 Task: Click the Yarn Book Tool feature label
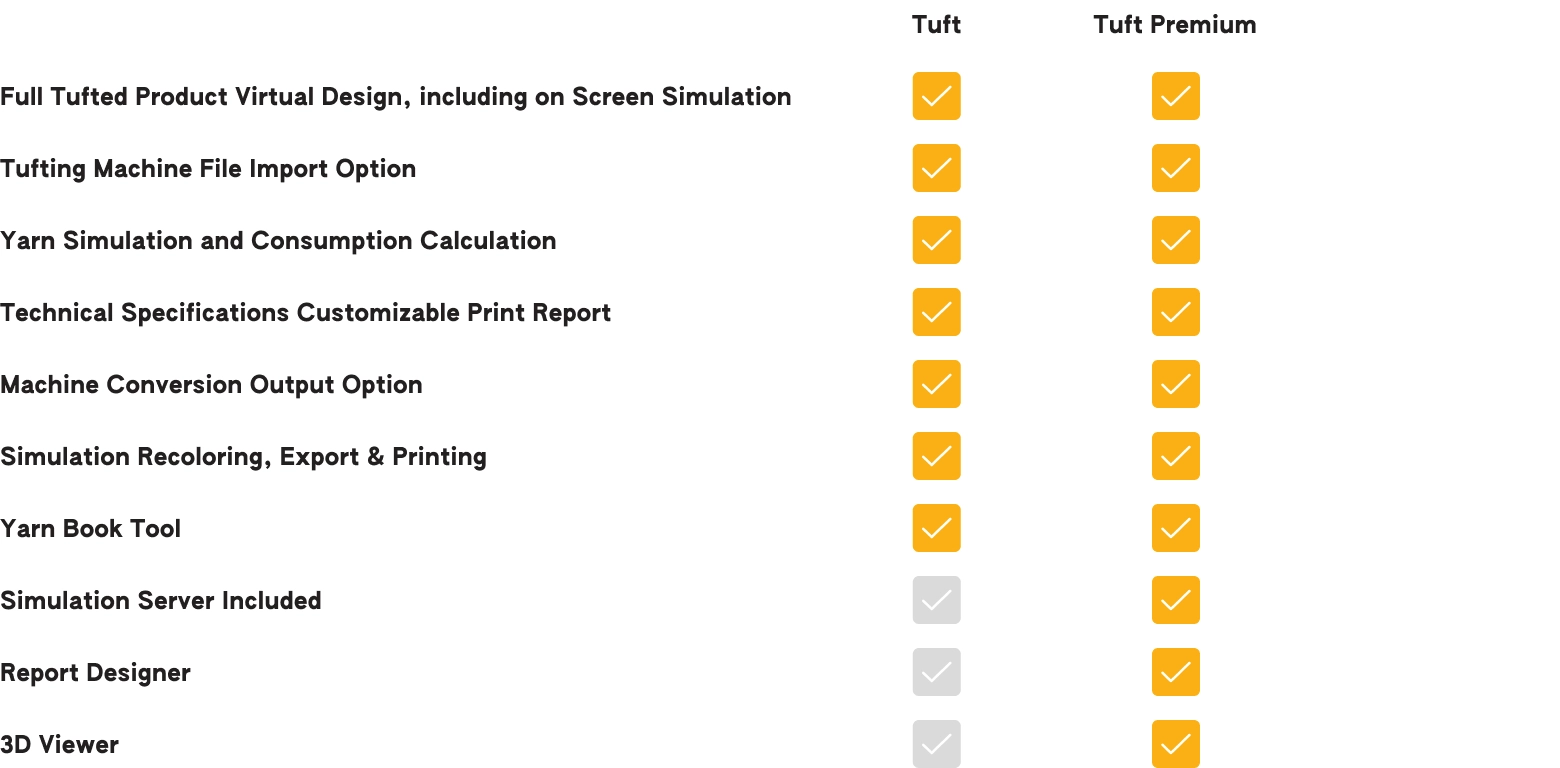tap(91, 529)
